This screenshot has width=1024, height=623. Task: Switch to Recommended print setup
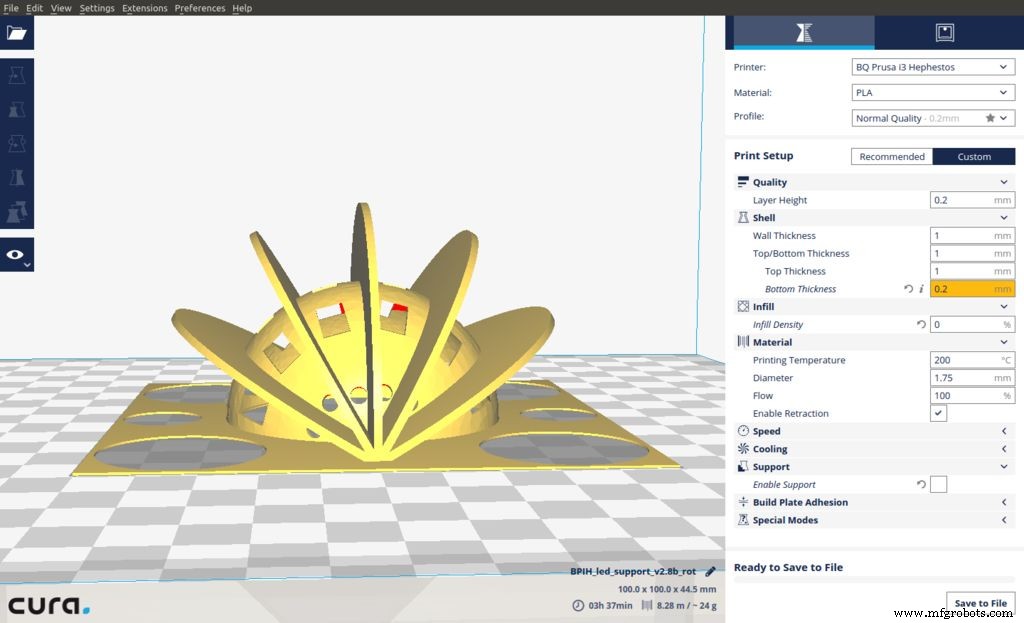coord(891,156)
